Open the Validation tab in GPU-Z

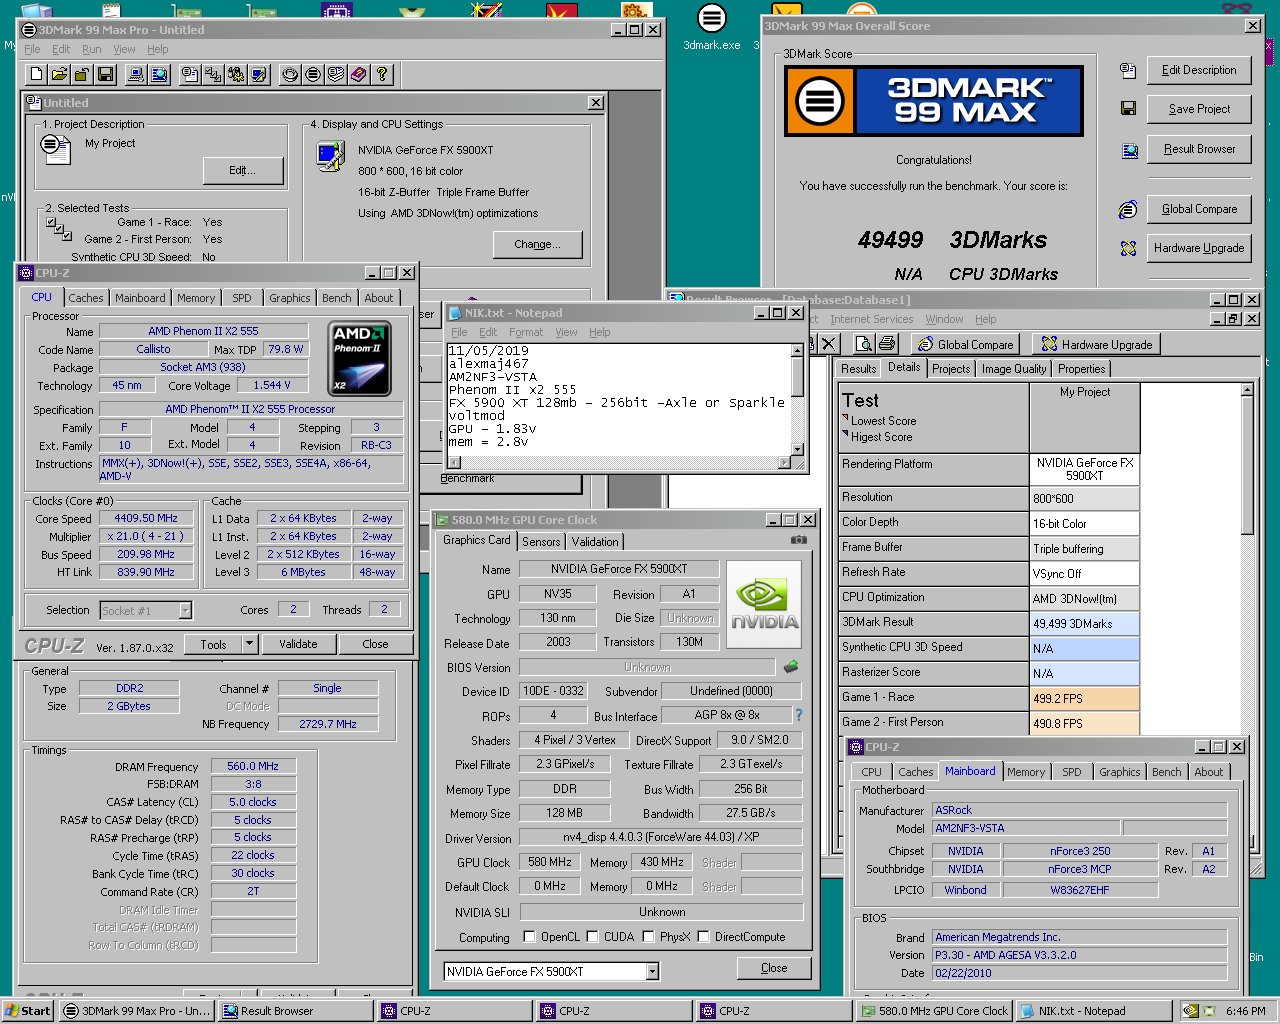pyautogui.click(x=595, y=542)
